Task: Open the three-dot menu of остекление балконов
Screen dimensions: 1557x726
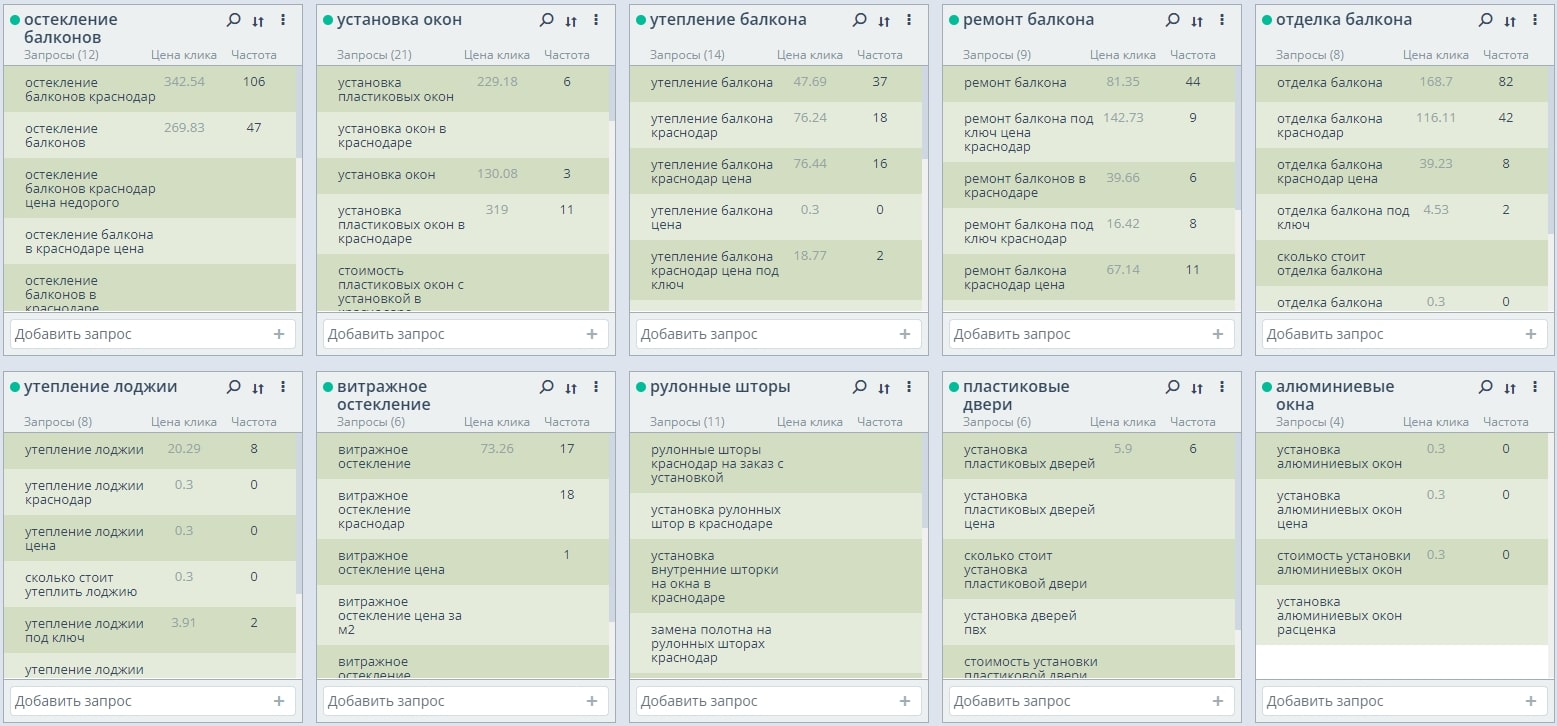Action: click(x=283, y=20)
